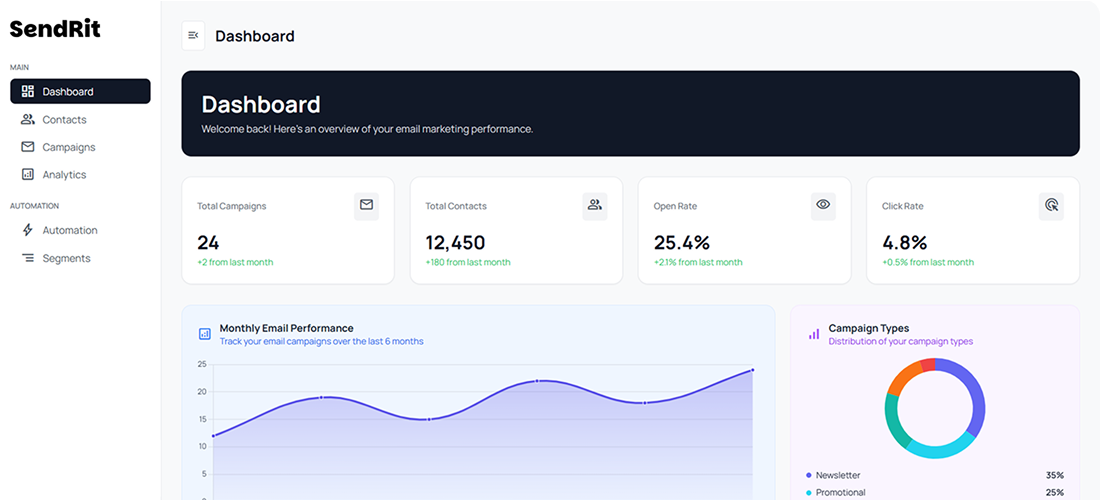The image size is (1100, 500).
Task: Click the first data point on the line chart
Action: click(213, 435)
